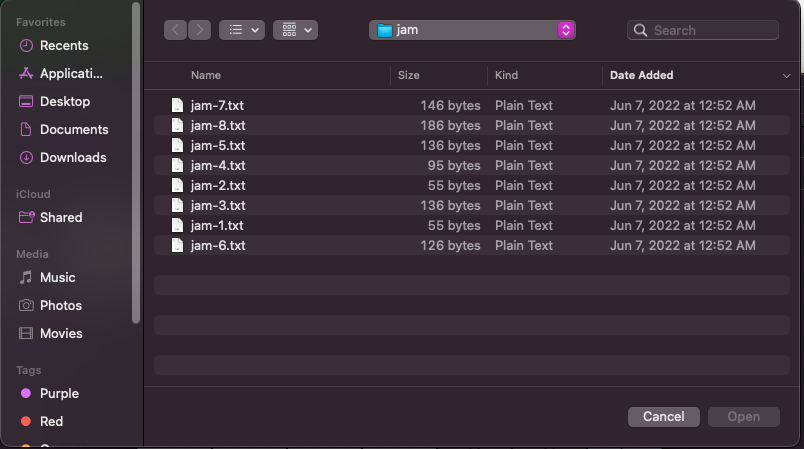This screenshot has width=804, height=449.
Task: Open Music in the sidebar
Action: [47, 277]
